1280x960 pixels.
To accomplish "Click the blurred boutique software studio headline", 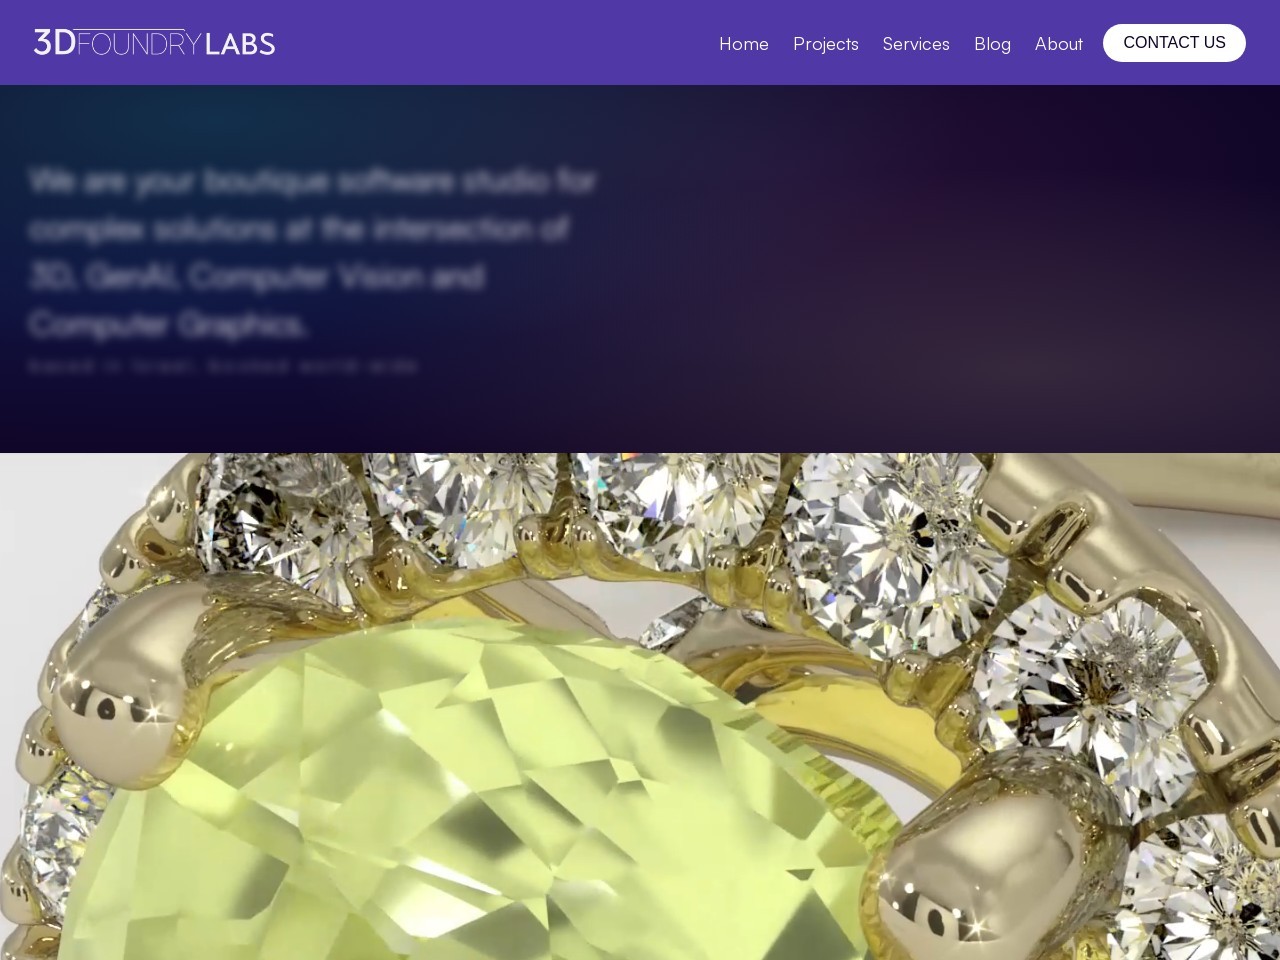I will click(312, 252).
